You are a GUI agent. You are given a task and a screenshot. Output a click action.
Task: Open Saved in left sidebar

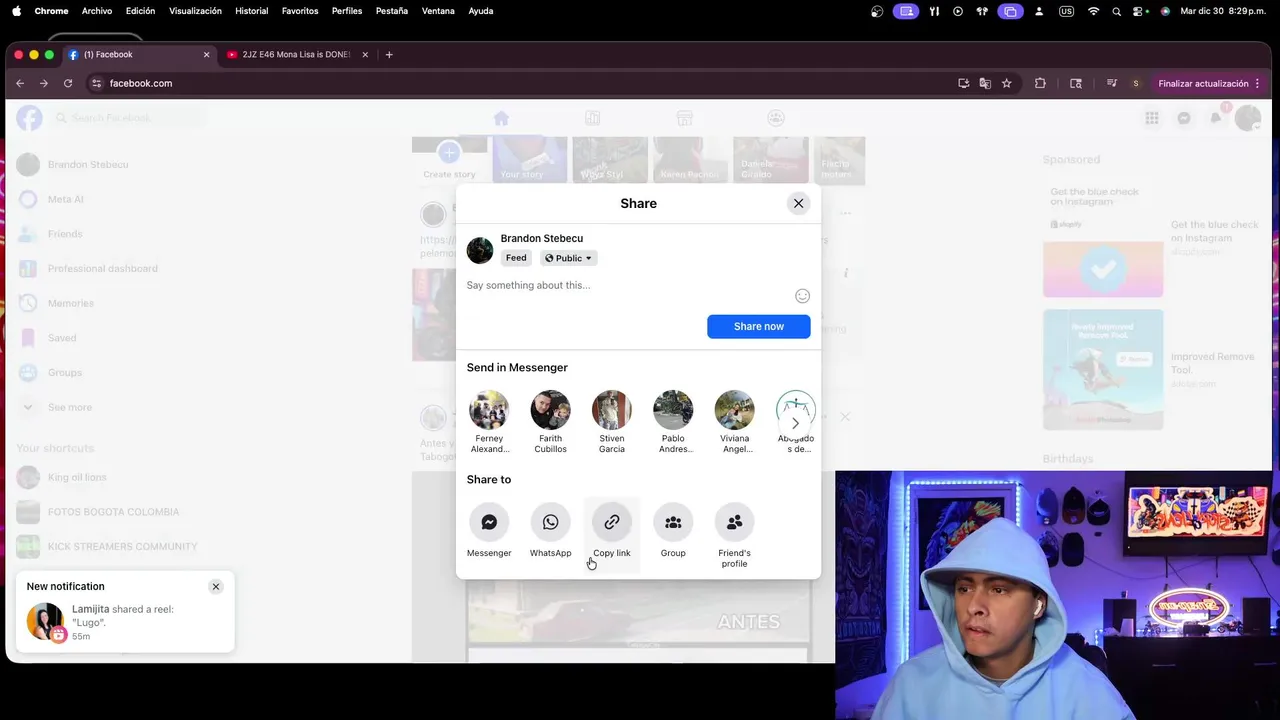tap(62, 338)
